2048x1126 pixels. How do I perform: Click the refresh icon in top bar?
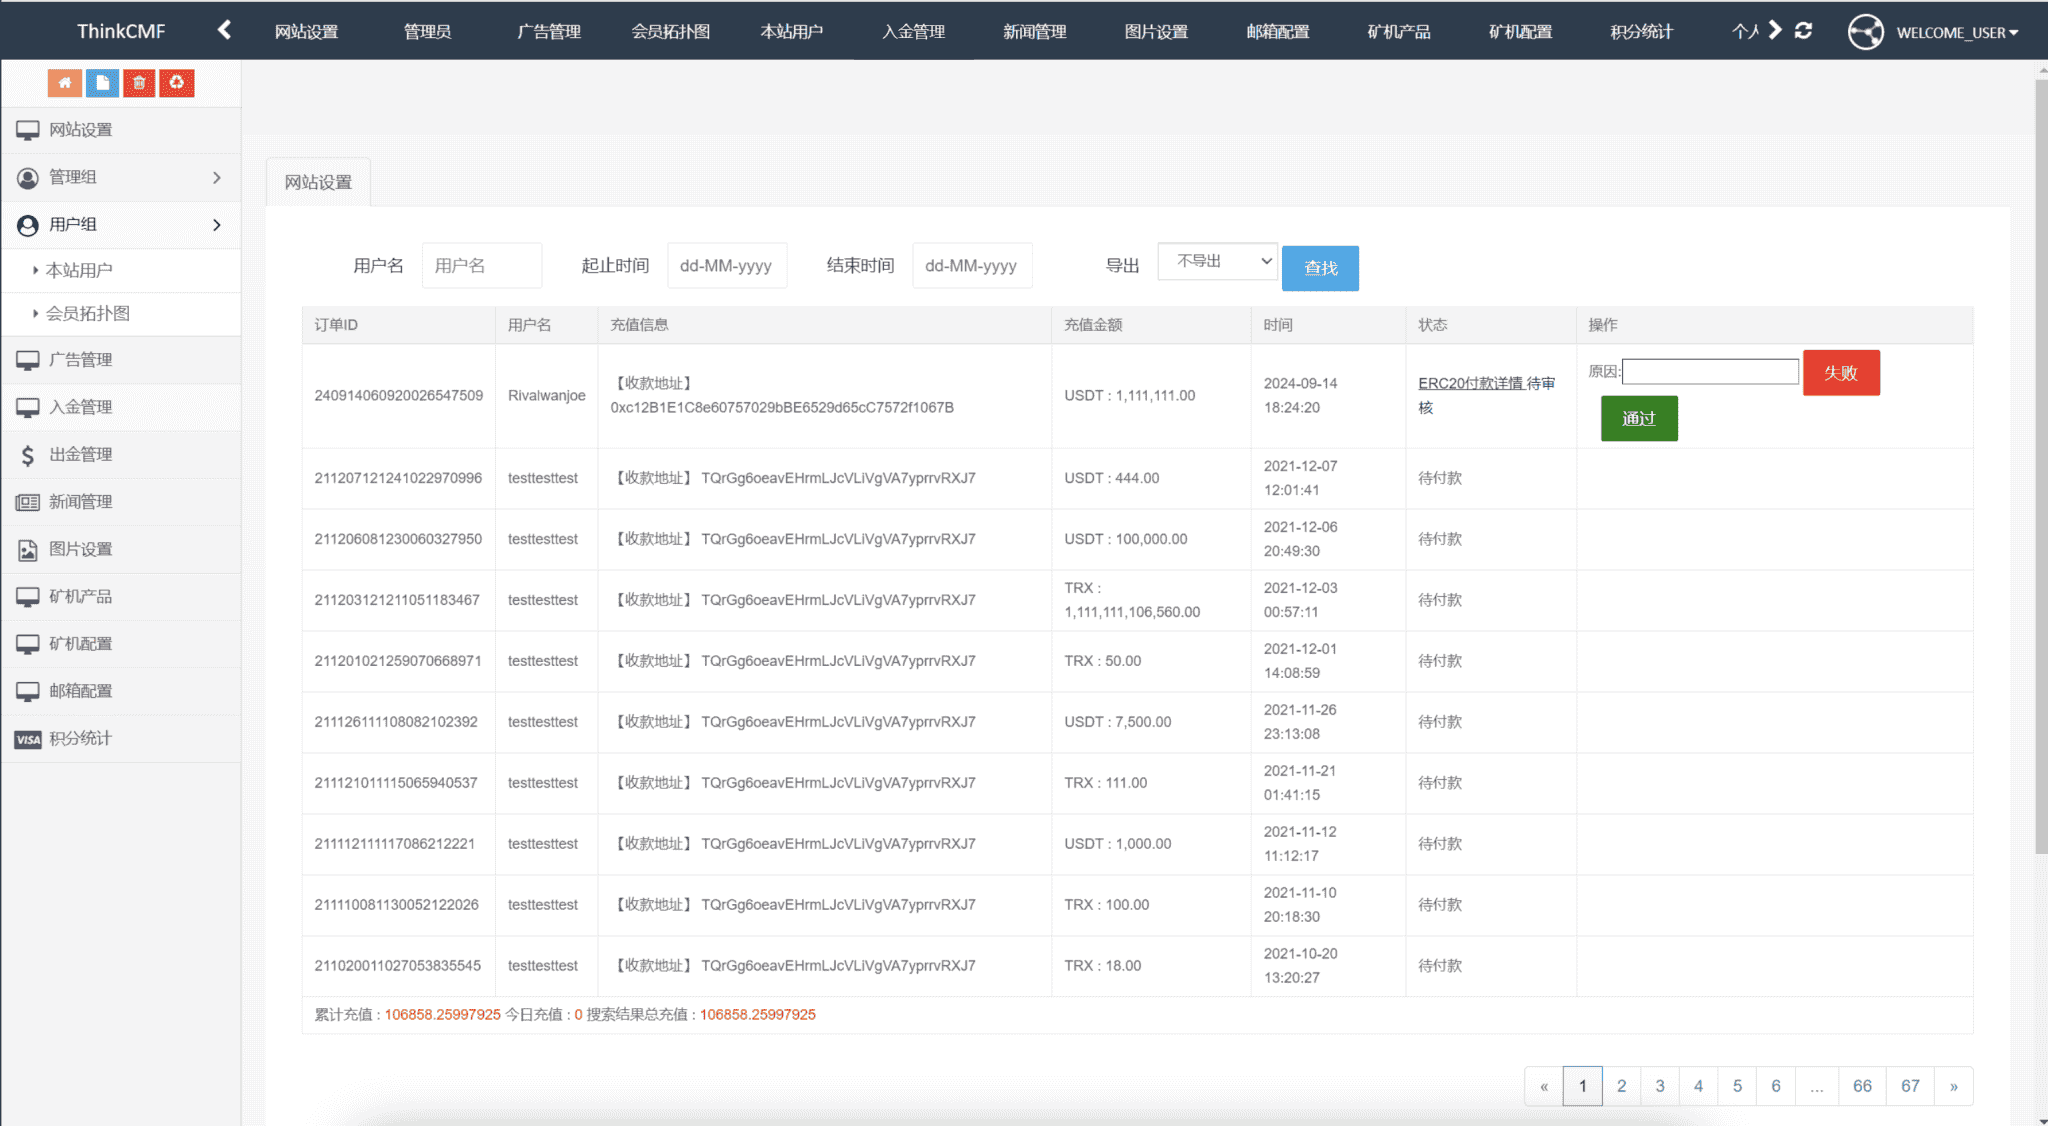click(x=1803, y=31)
